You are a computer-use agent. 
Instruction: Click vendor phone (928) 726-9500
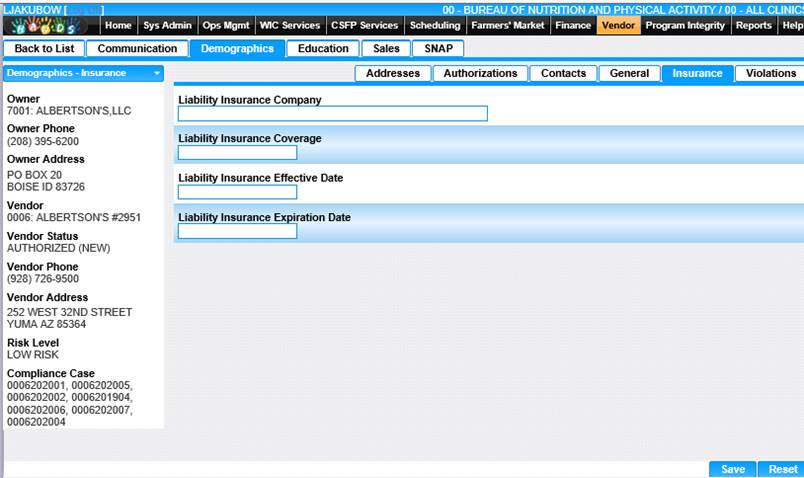(43, 279)
